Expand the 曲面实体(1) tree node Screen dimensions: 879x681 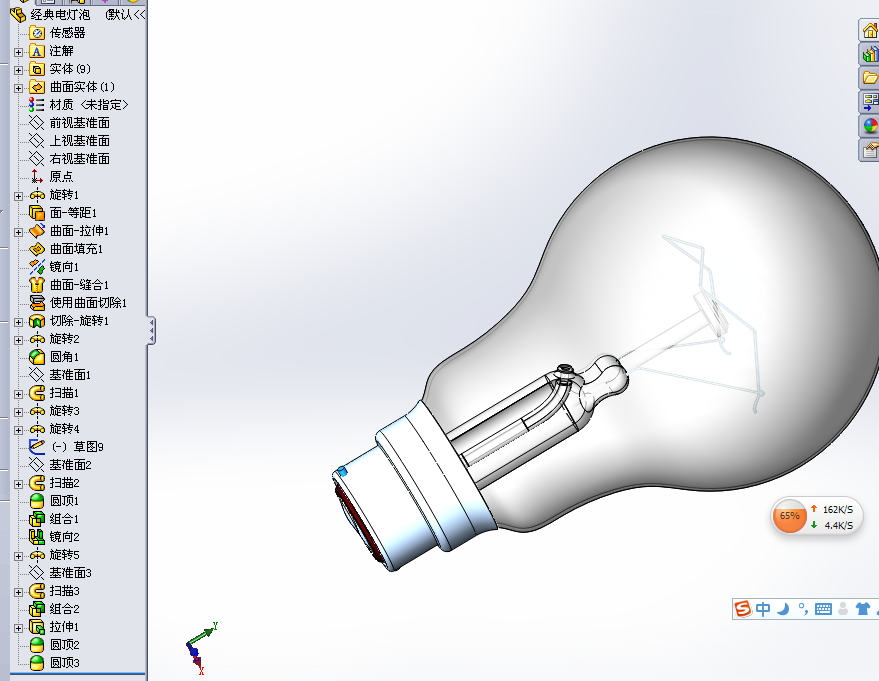click(18, 88)
